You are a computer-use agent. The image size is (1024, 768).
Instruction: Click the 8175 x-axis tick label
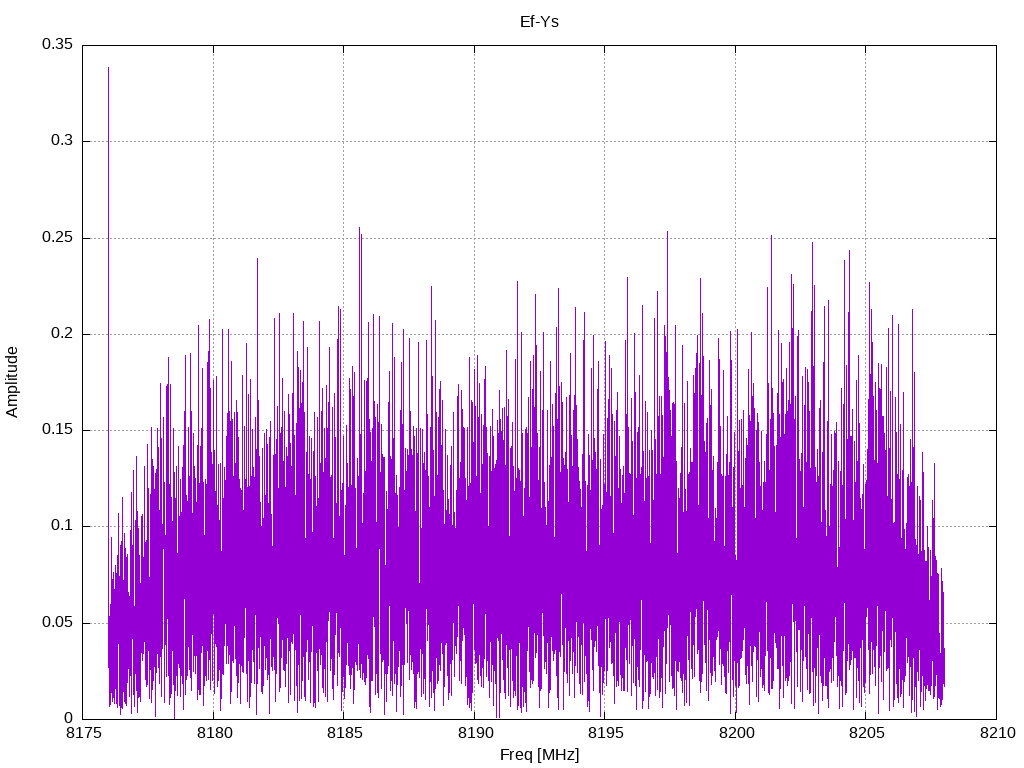click(83, 733)
